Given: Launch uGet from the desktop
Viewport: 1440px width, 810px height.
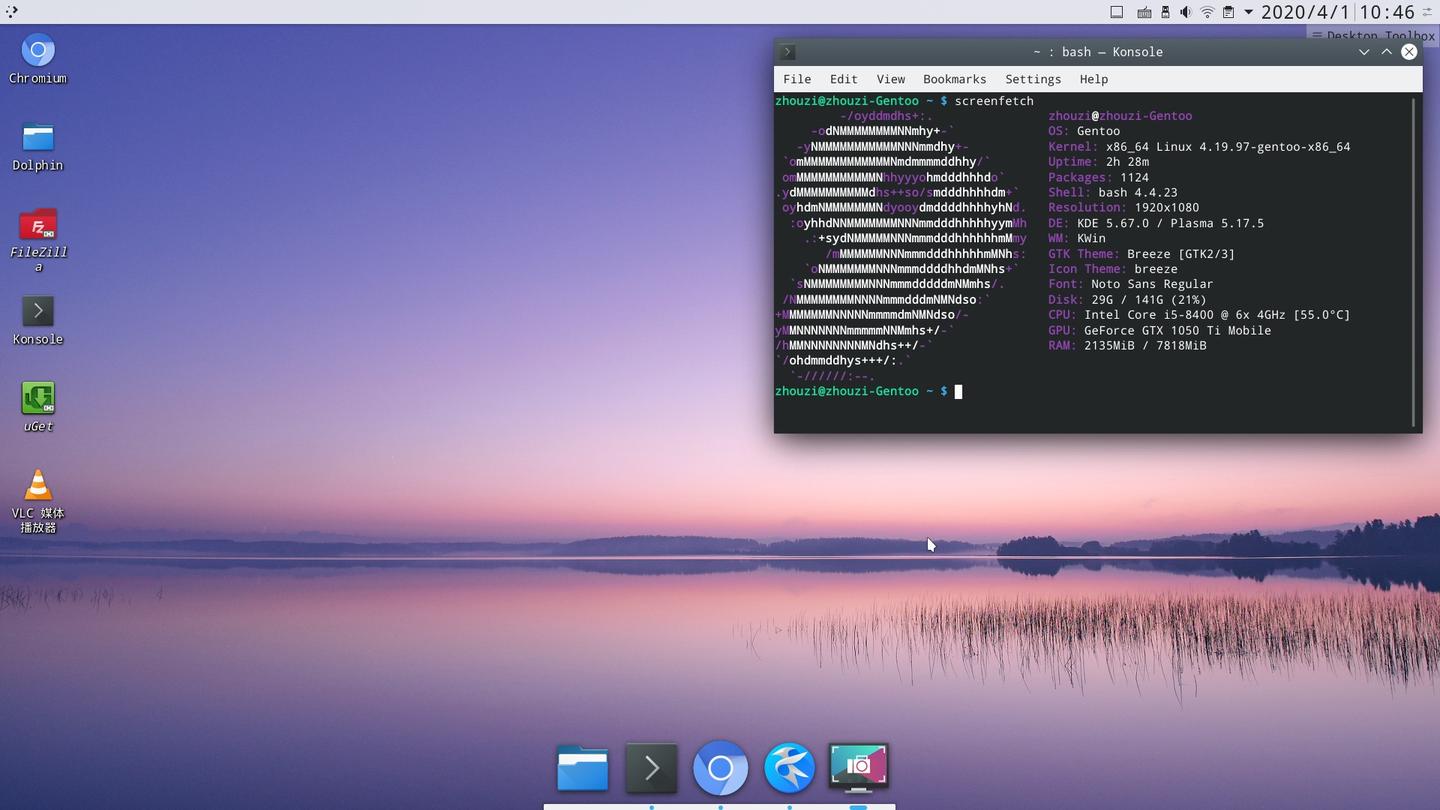Looking at the screenshot, I should pos(38,399).
